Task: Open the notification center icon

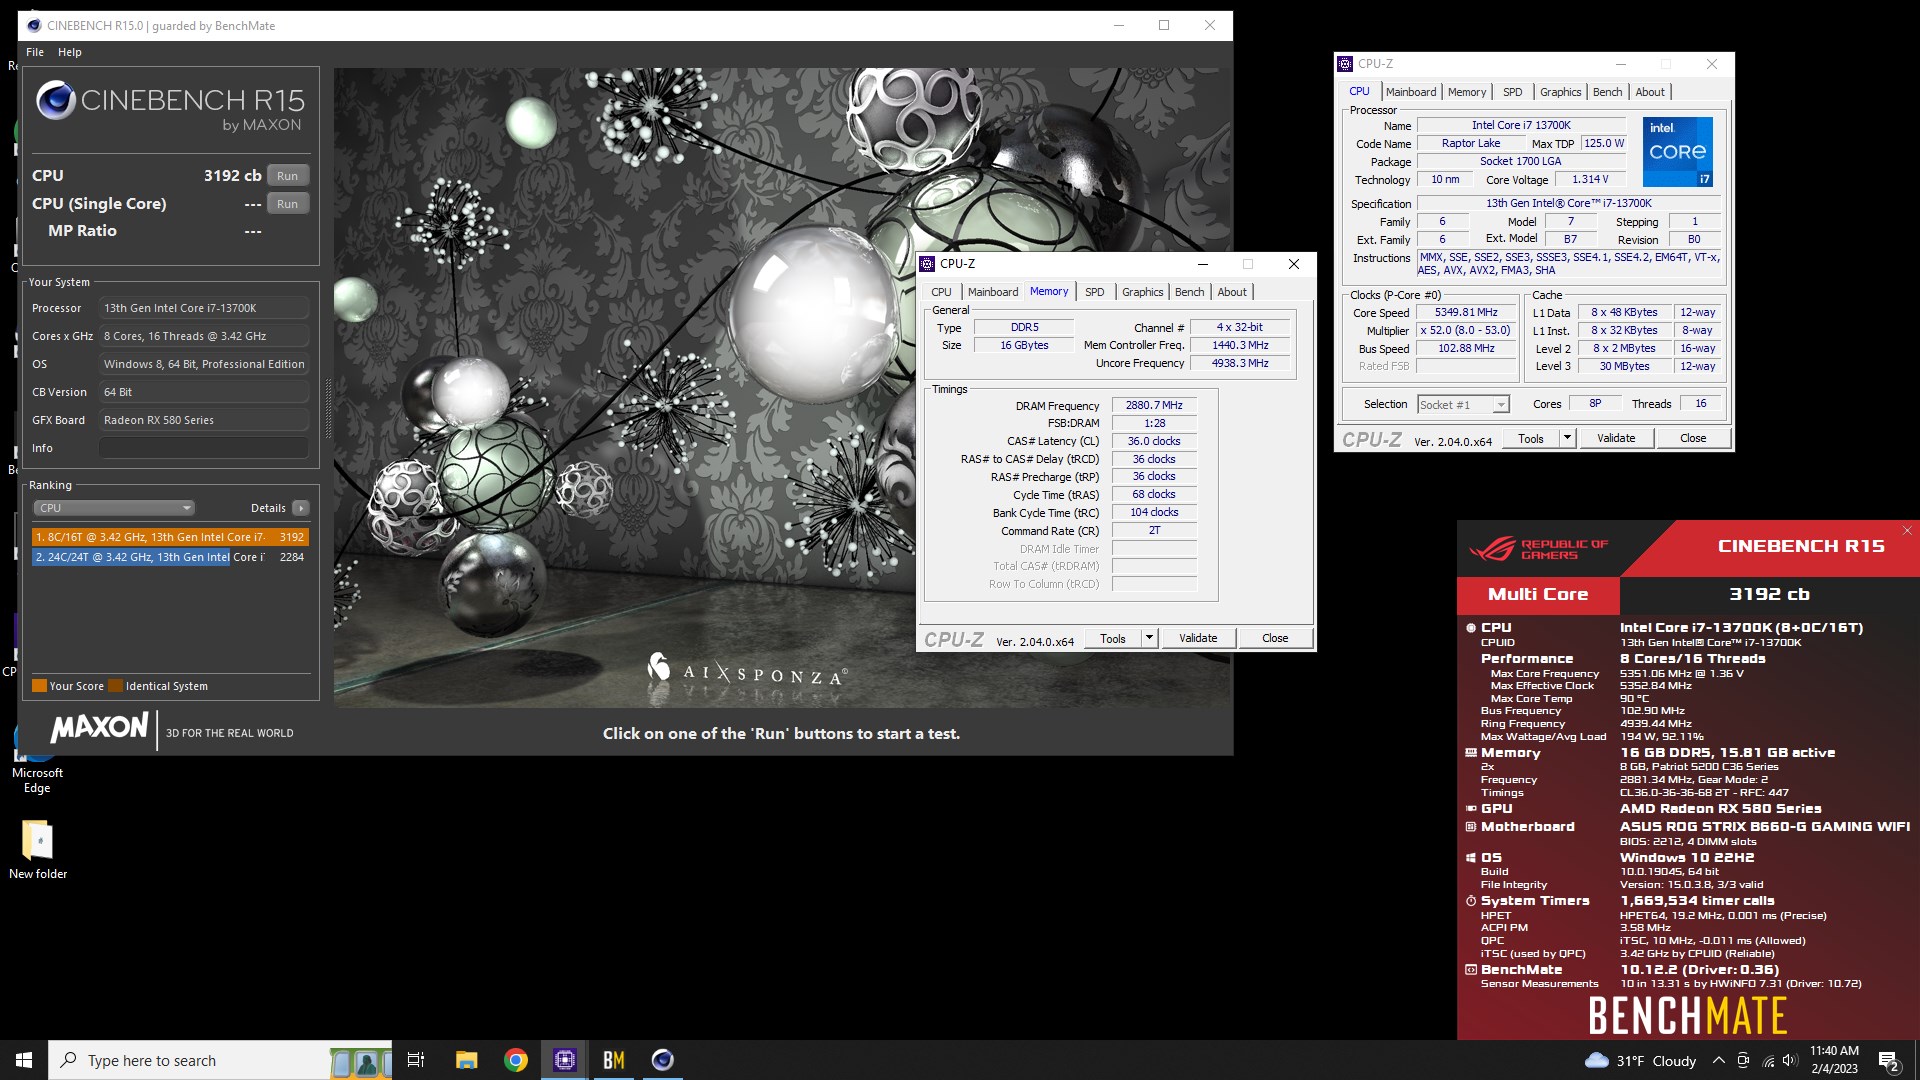Action: point(1889,1060)
